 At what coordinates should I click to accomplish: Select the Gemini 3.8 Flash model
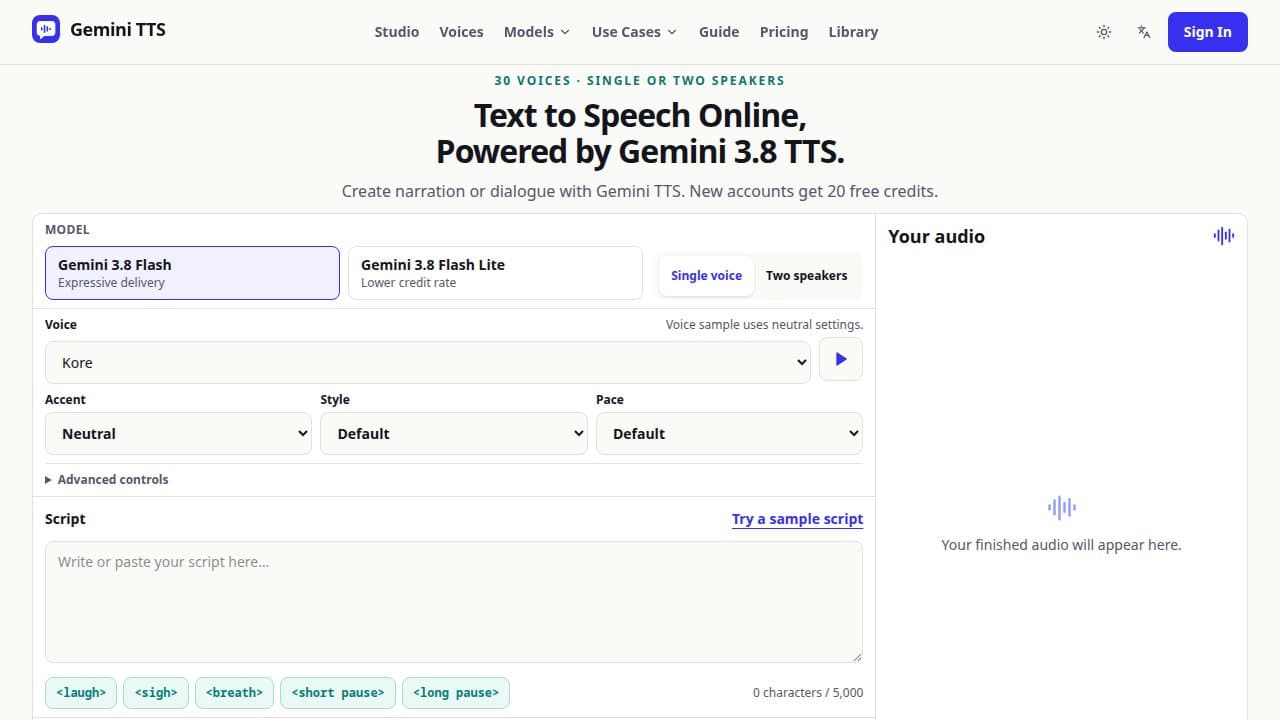192,273
